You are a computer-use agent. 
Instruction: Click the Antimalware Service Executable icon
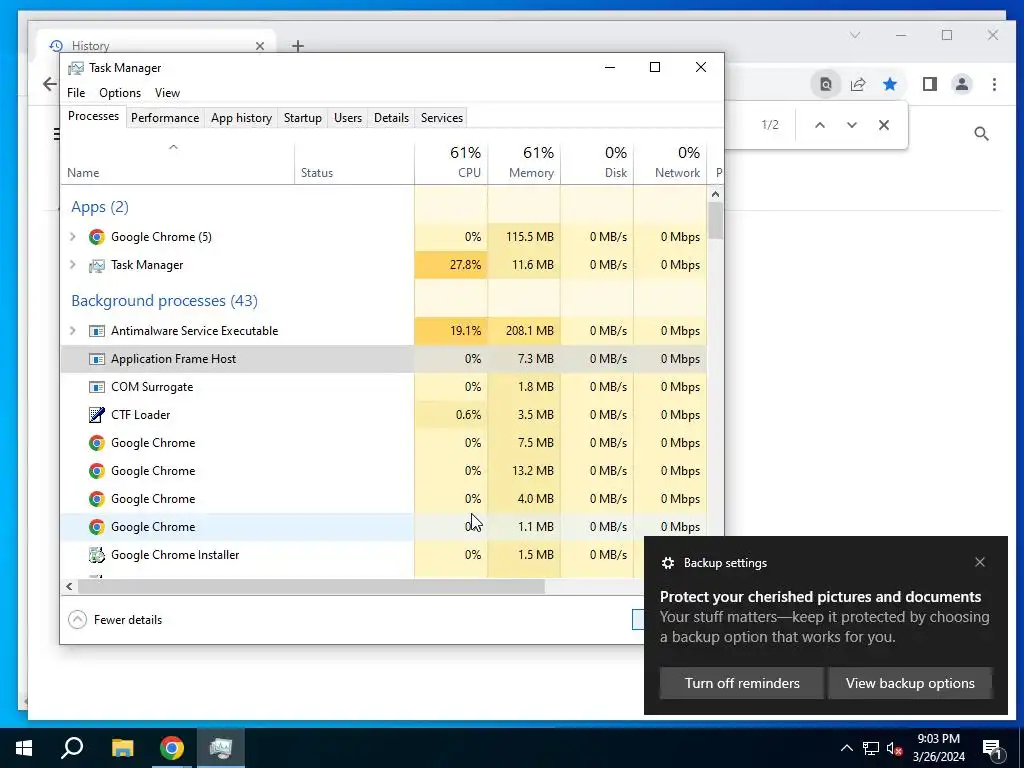(97, 331)
